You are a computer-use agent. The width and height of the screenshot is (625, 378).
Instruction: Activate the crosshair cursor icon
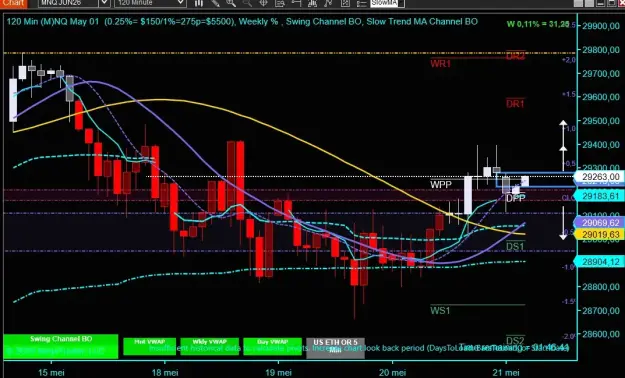point(263,4)
